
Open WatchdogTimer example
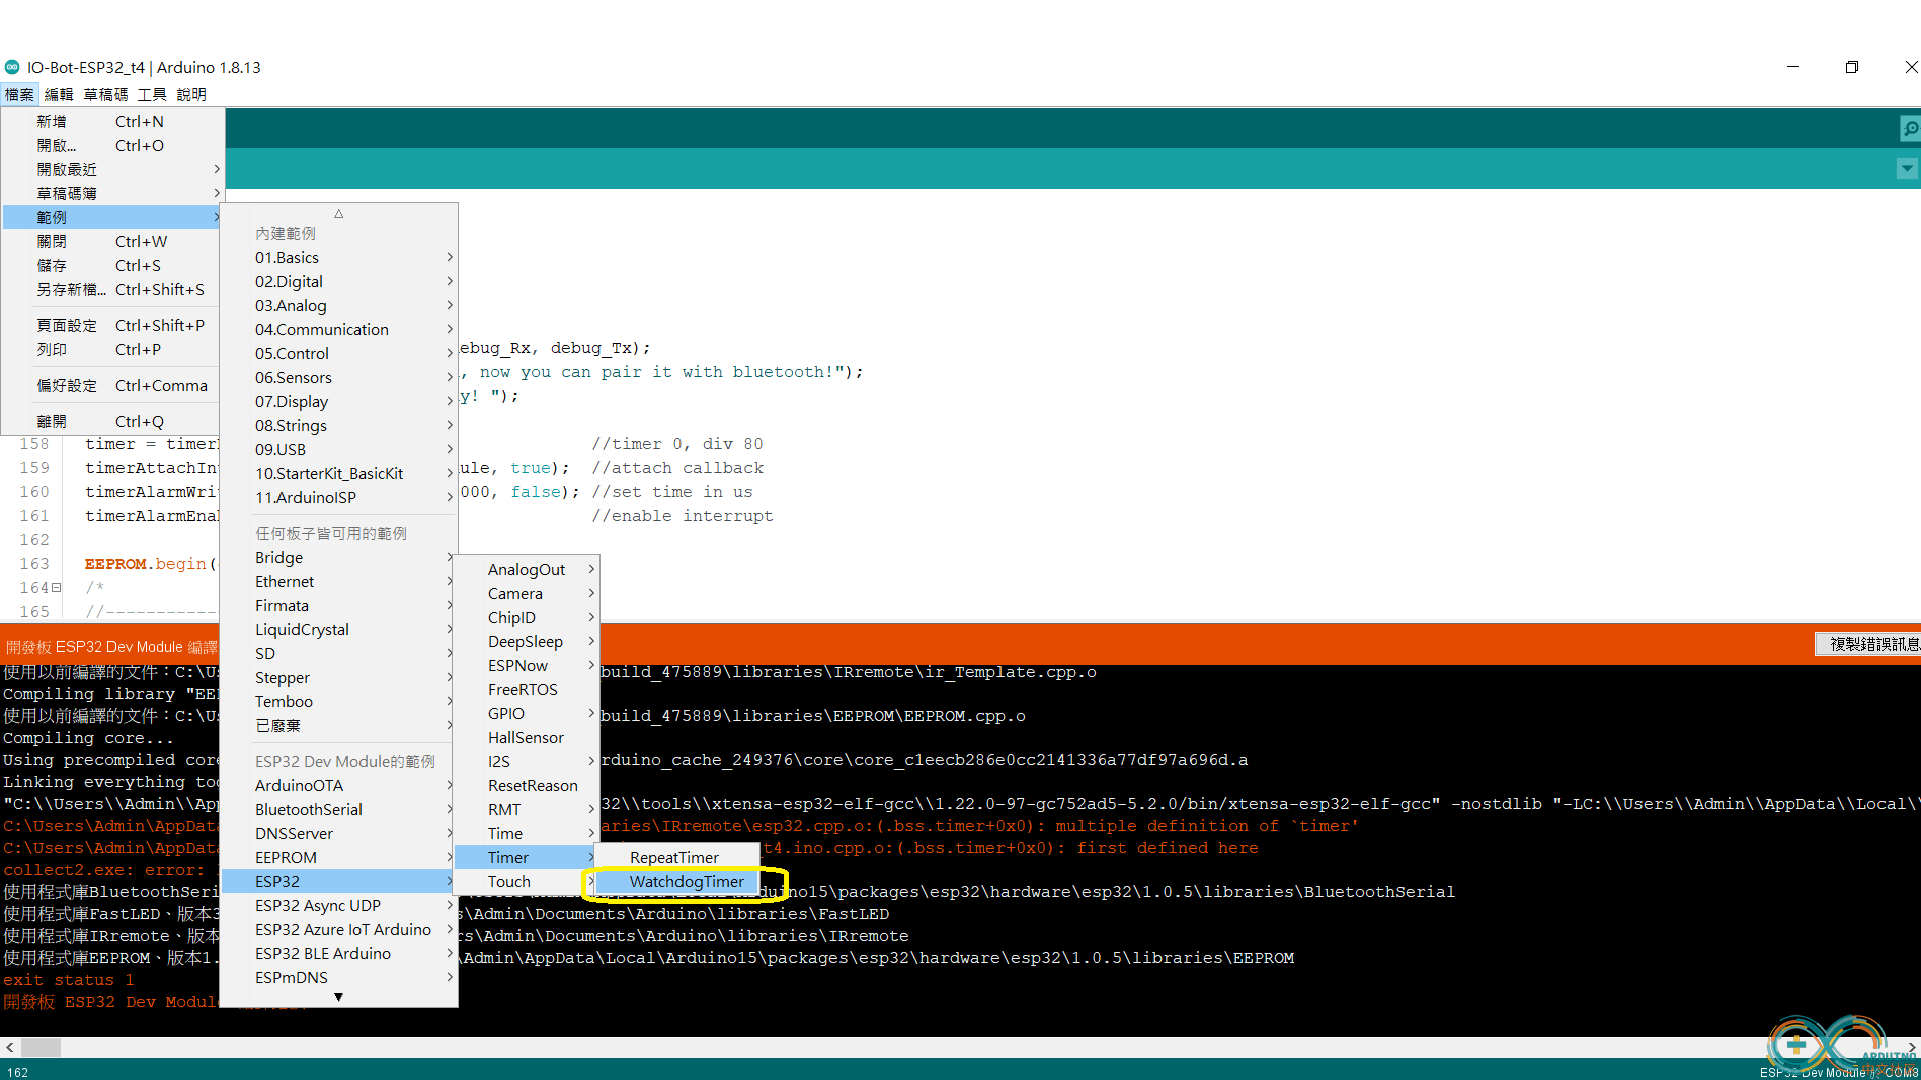[x=679, y=881]
